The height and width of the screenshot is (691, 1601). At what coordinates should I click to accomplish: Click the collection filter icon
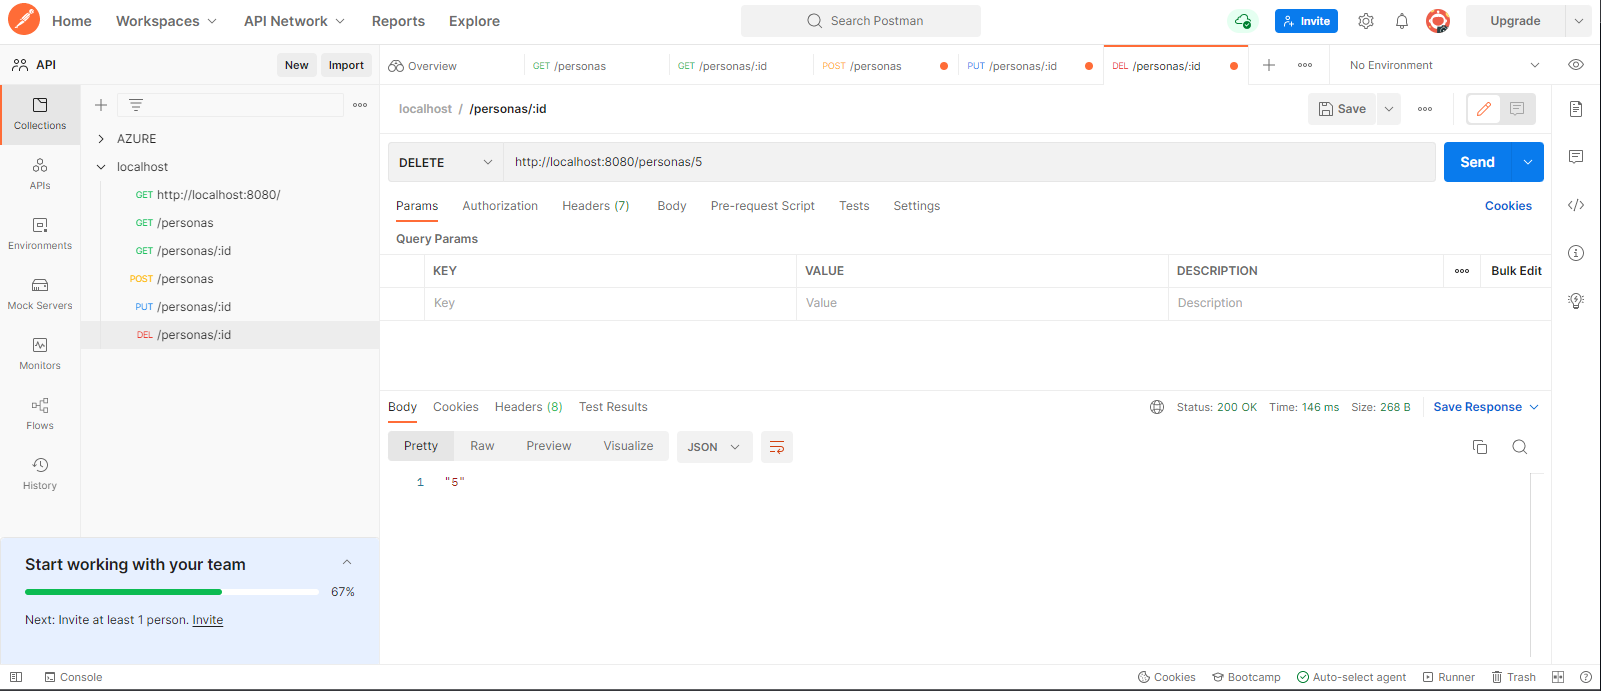[136, 105]
